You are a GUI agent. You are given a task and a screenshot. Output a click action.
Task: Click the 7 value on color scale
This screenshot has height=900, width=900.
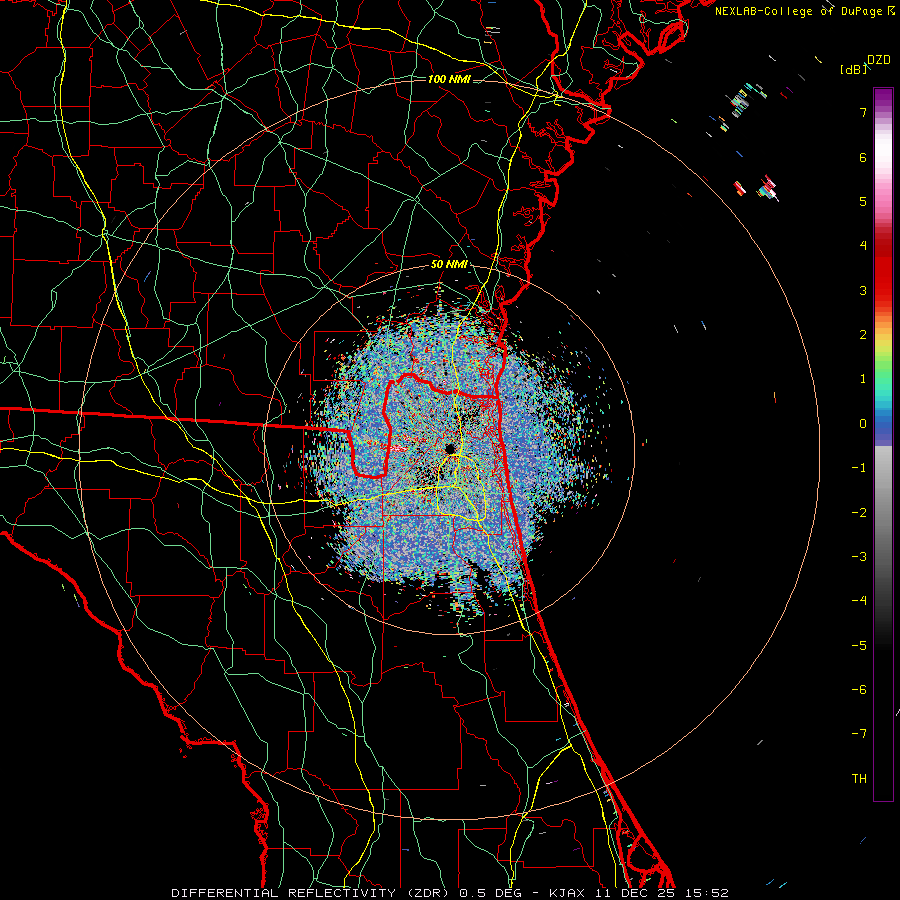pos(863,112)
